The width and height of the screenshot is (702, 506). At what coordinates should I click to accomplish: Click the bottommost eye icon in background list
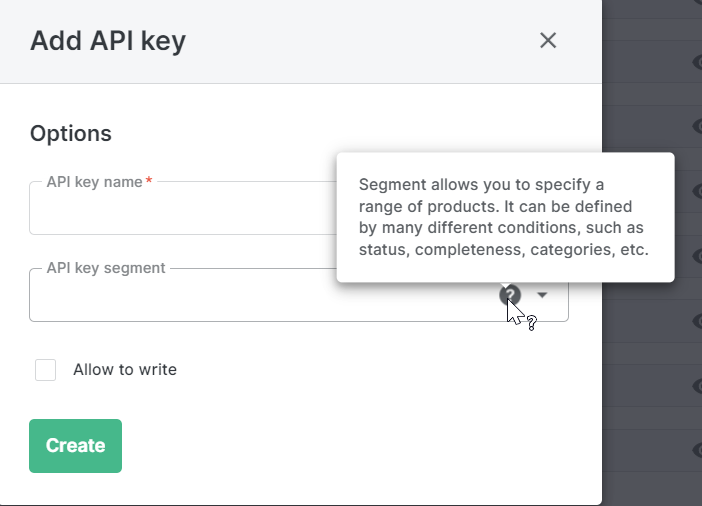click(x=697, y=449)
